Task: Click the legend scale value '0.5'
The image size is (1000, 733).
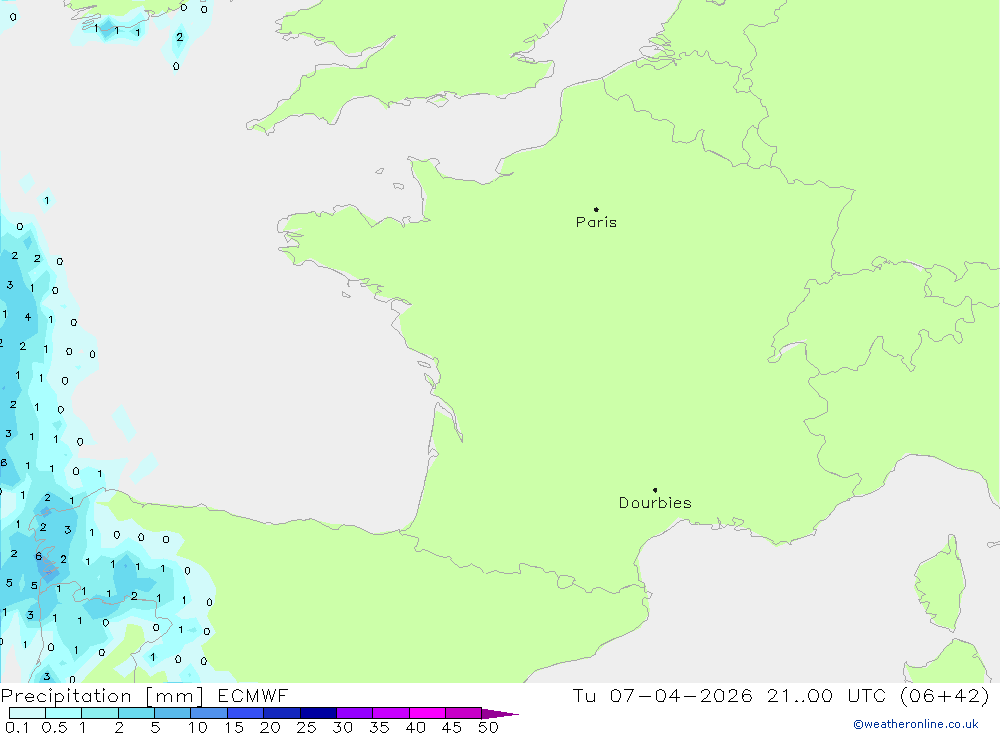Action: tap(54, 727)
